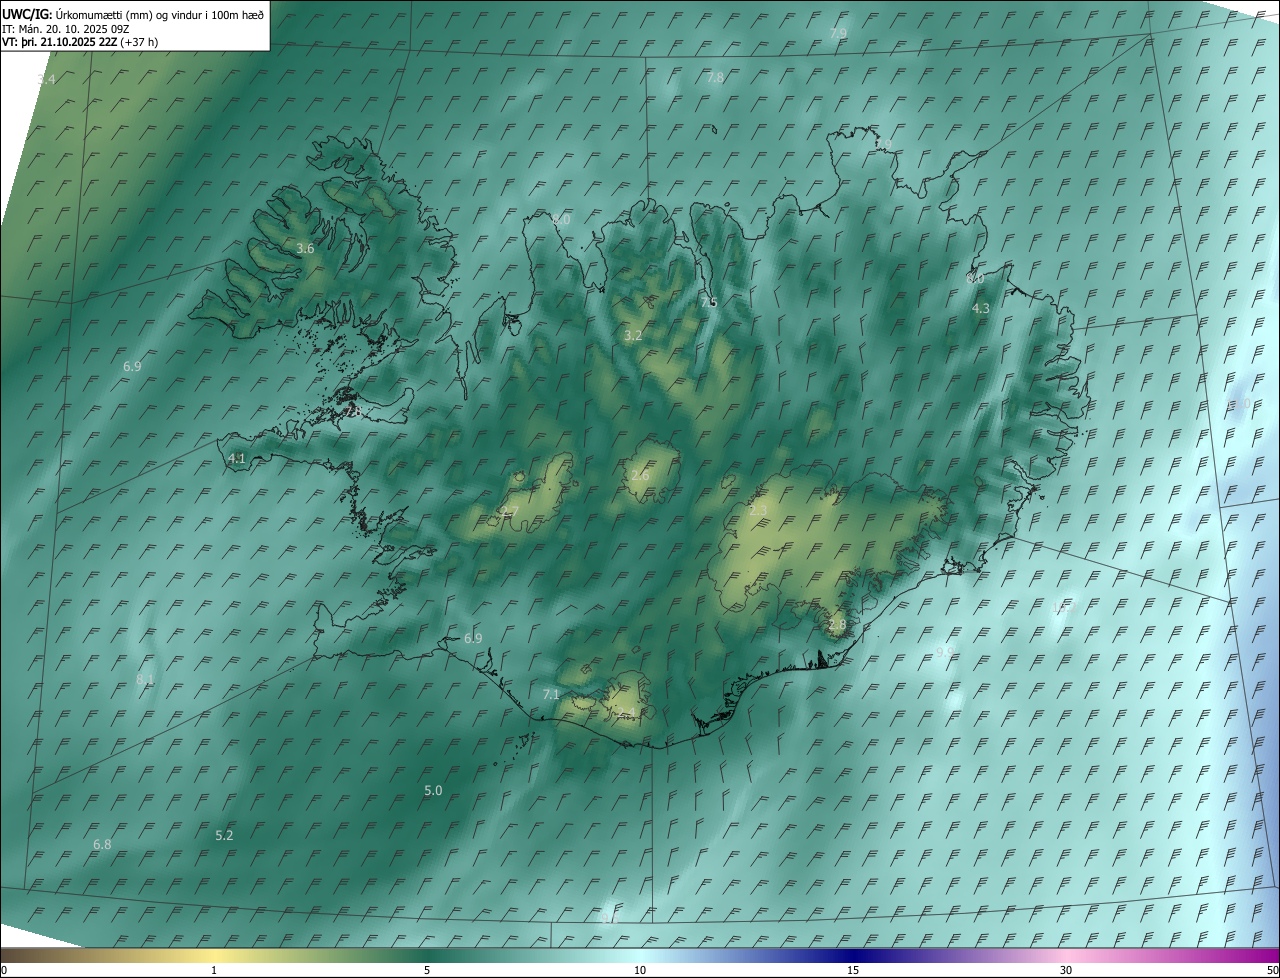This screenshot has height=978, width=1280.
Task: Click the colorbar tick labeled 0
Action: [x=4, y=971]
